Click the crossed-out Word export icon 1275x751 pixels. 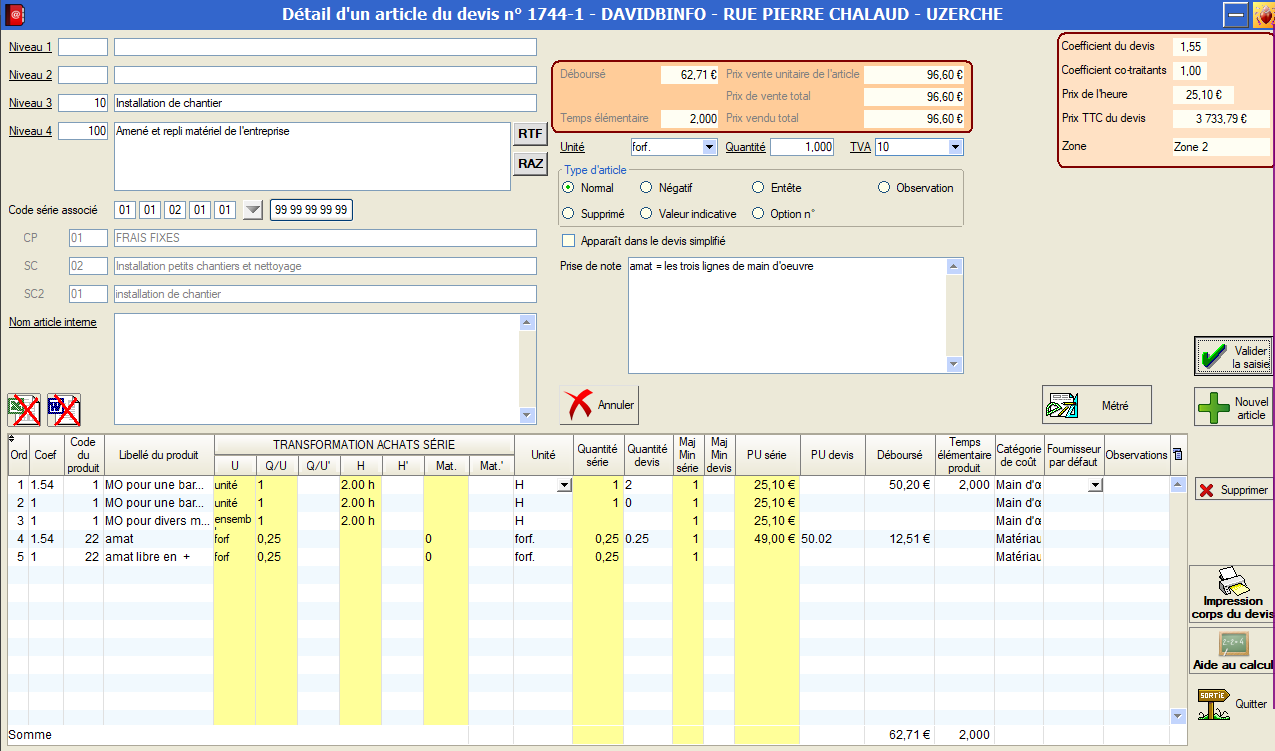point(64,409)
